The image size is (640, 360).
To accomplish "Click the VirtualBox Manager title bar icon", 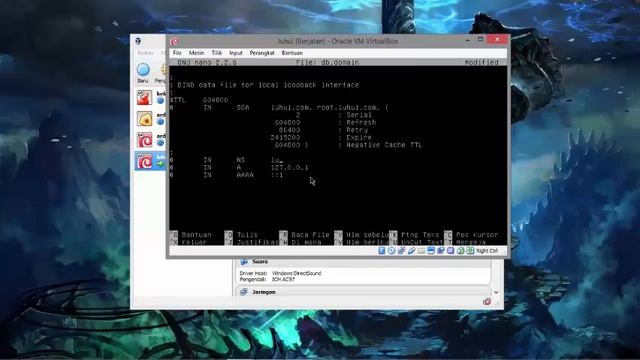I will tap(138, 41).
